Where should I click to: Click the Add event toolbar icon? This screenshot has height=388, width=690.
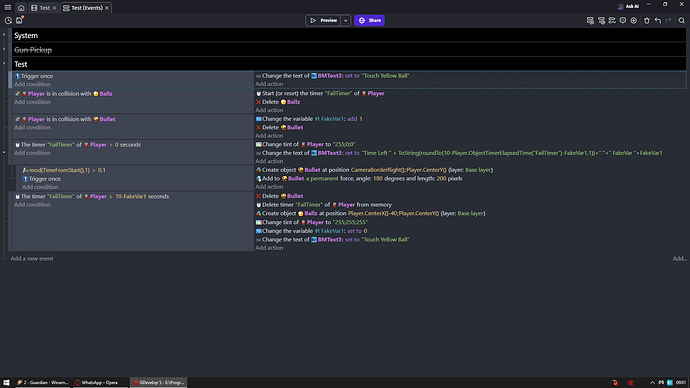(x=590, y=21)
